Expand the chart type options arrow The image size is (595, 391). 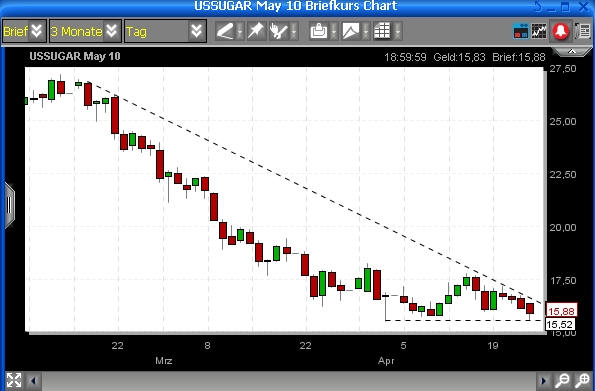click(366, 31)
